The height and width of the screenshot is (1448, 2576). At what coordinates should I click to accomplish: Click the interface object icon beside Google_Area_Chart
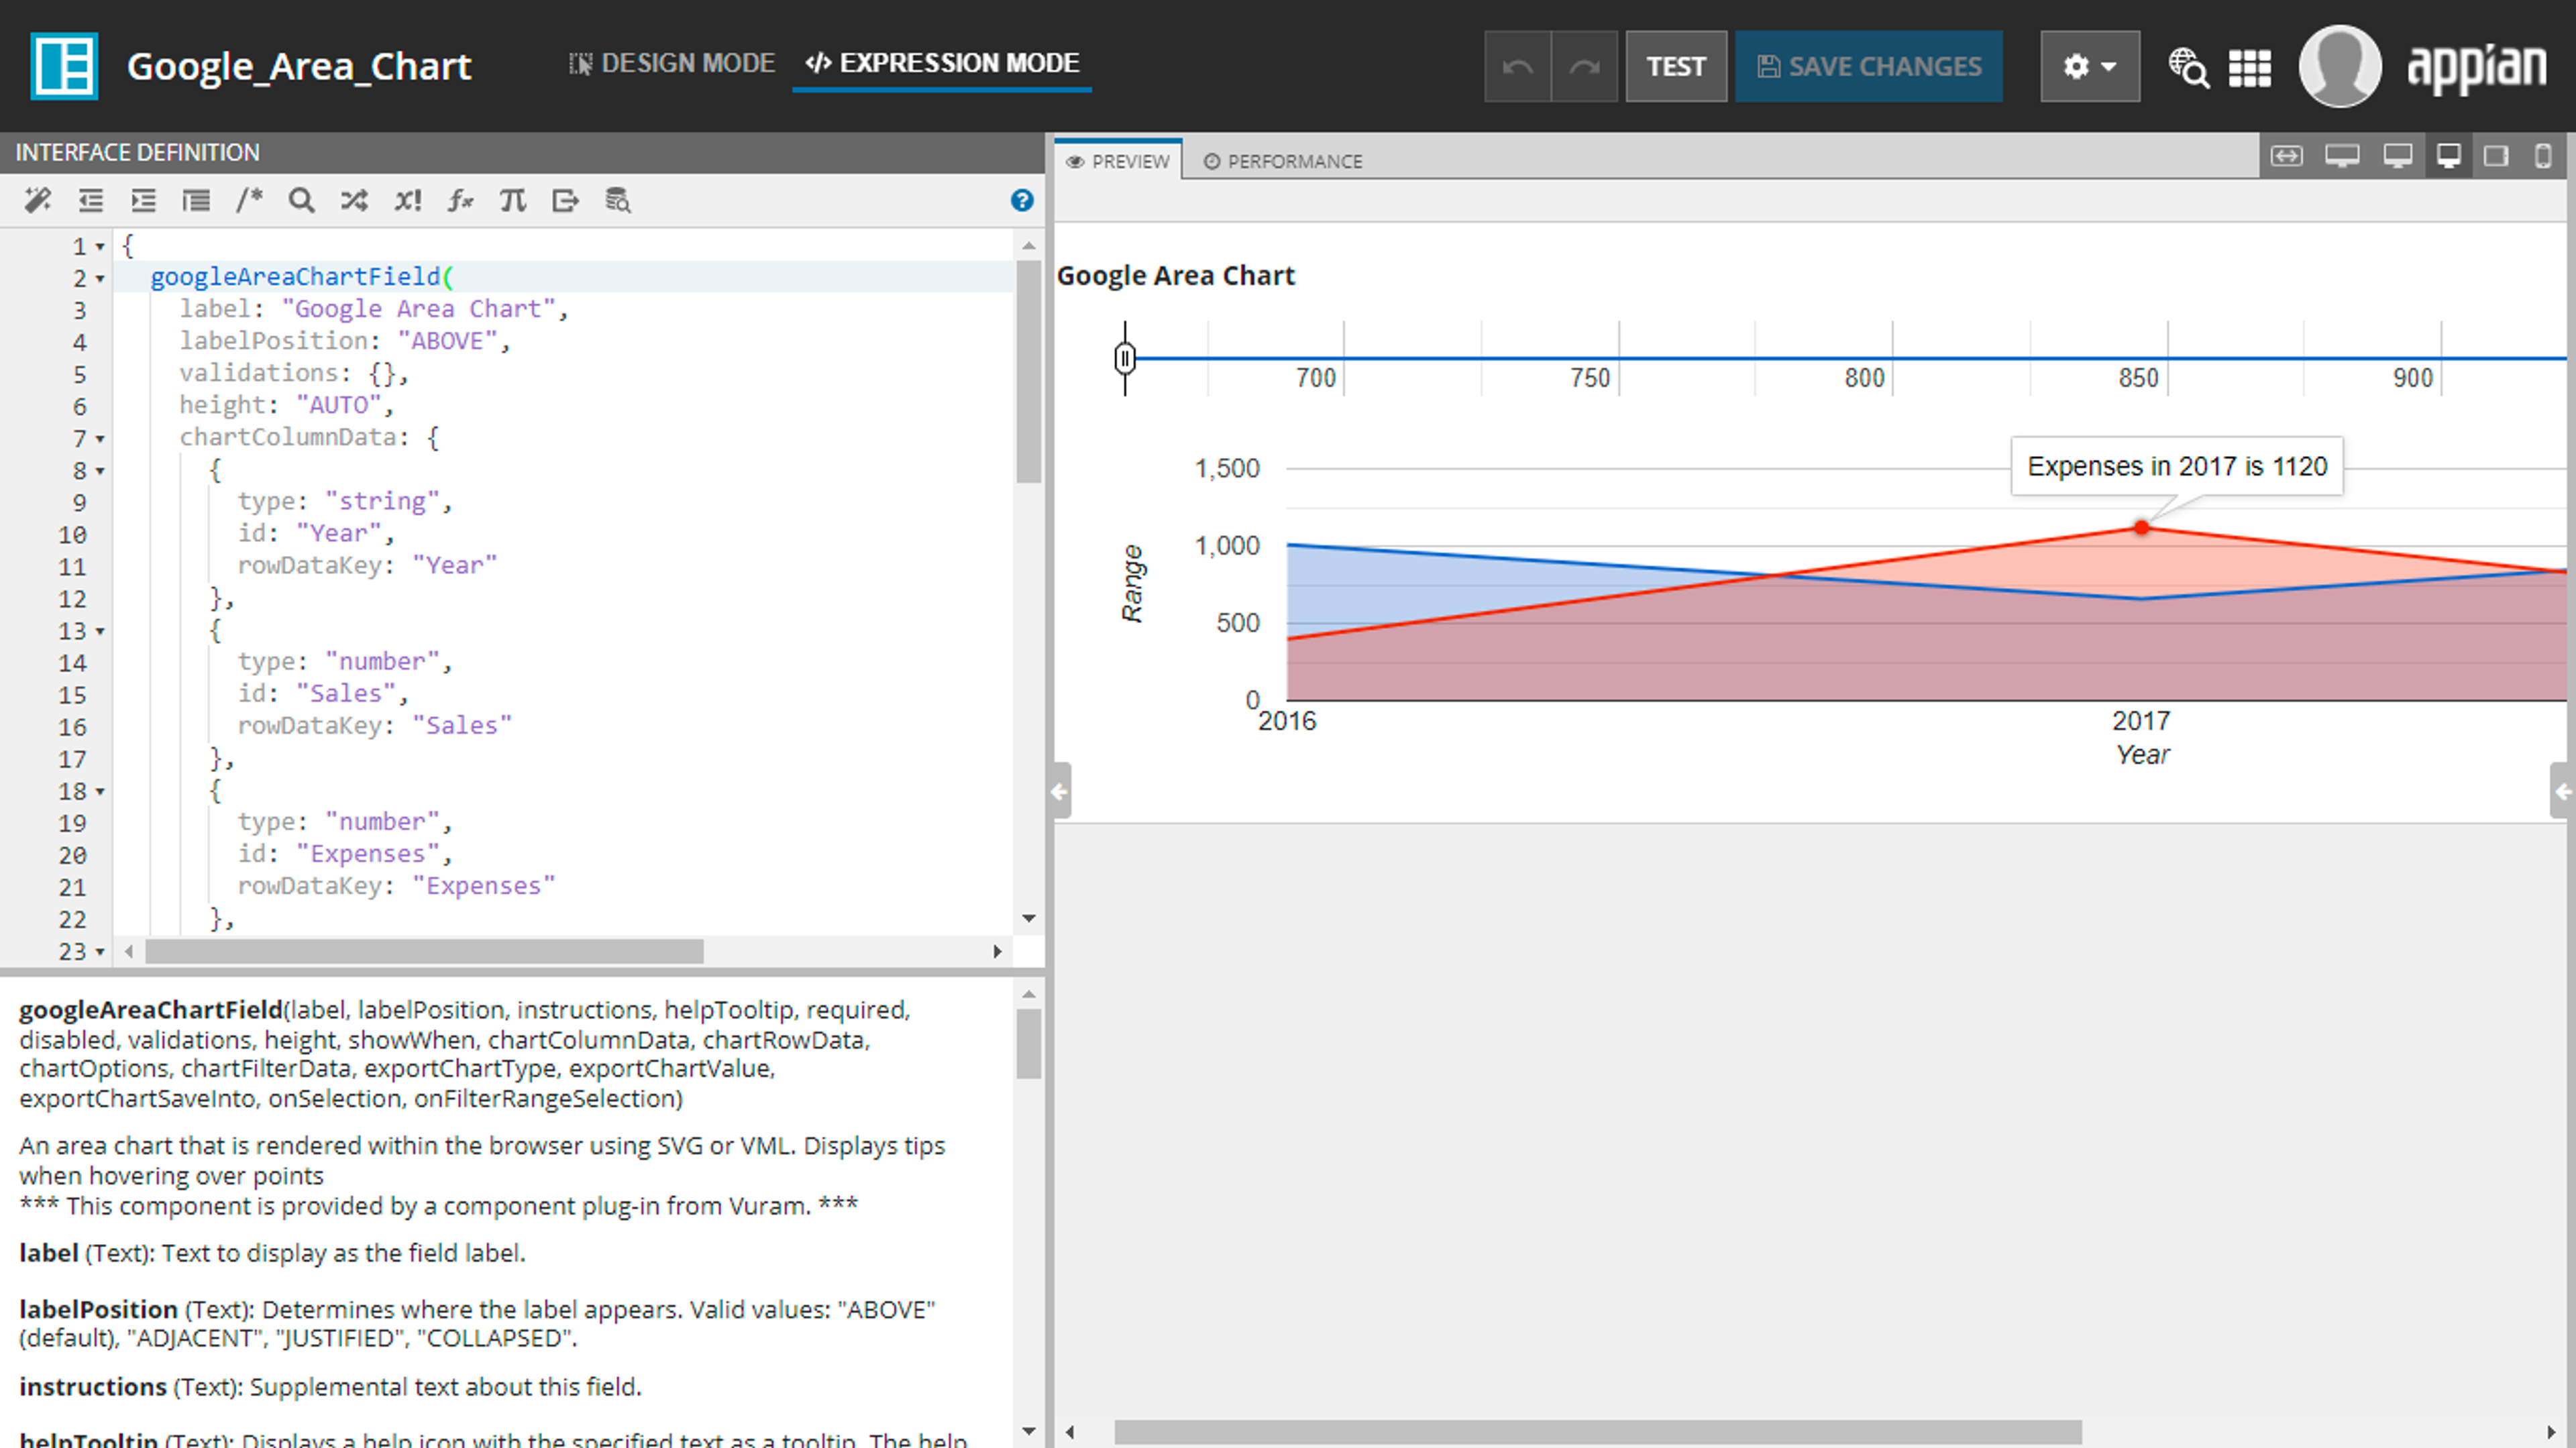pyautogui.click(x=64, y=66)
